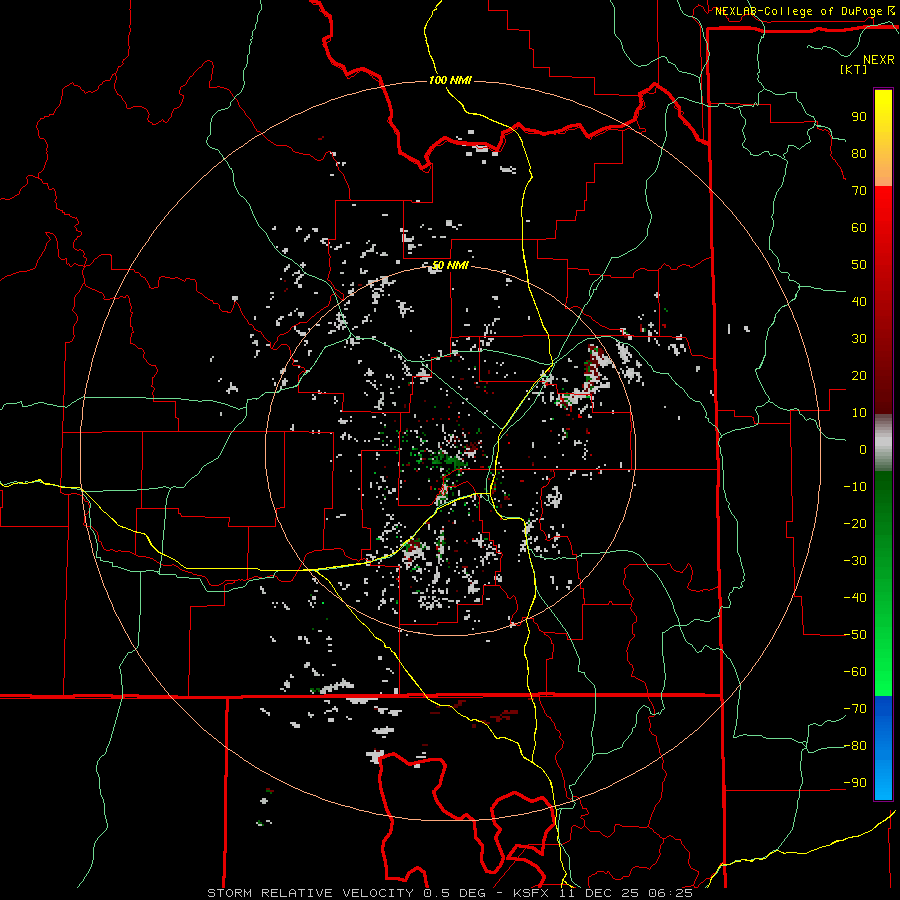The image size is (900, 900).
Task: Click the 06:25 time stamp
Action: pos(670,893)
